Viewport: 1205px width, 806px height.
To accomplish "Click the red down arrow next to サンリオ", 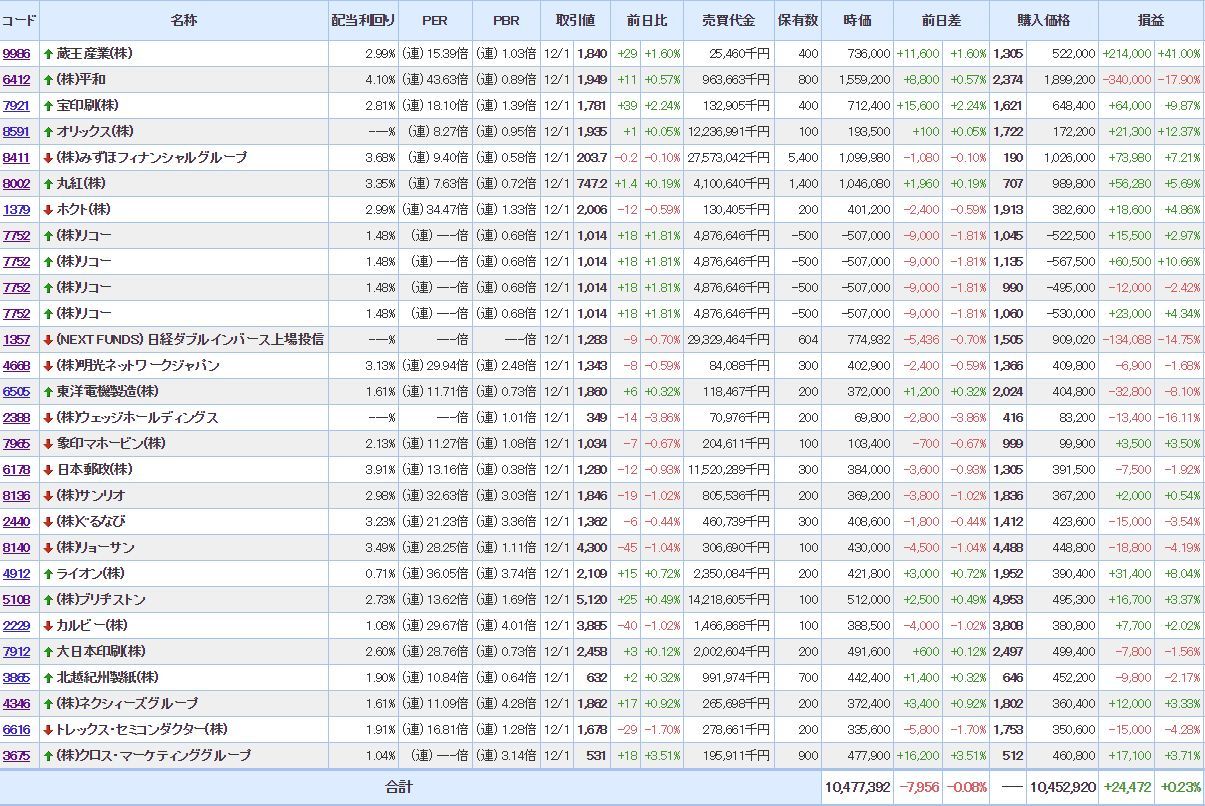I will point(48,496).
